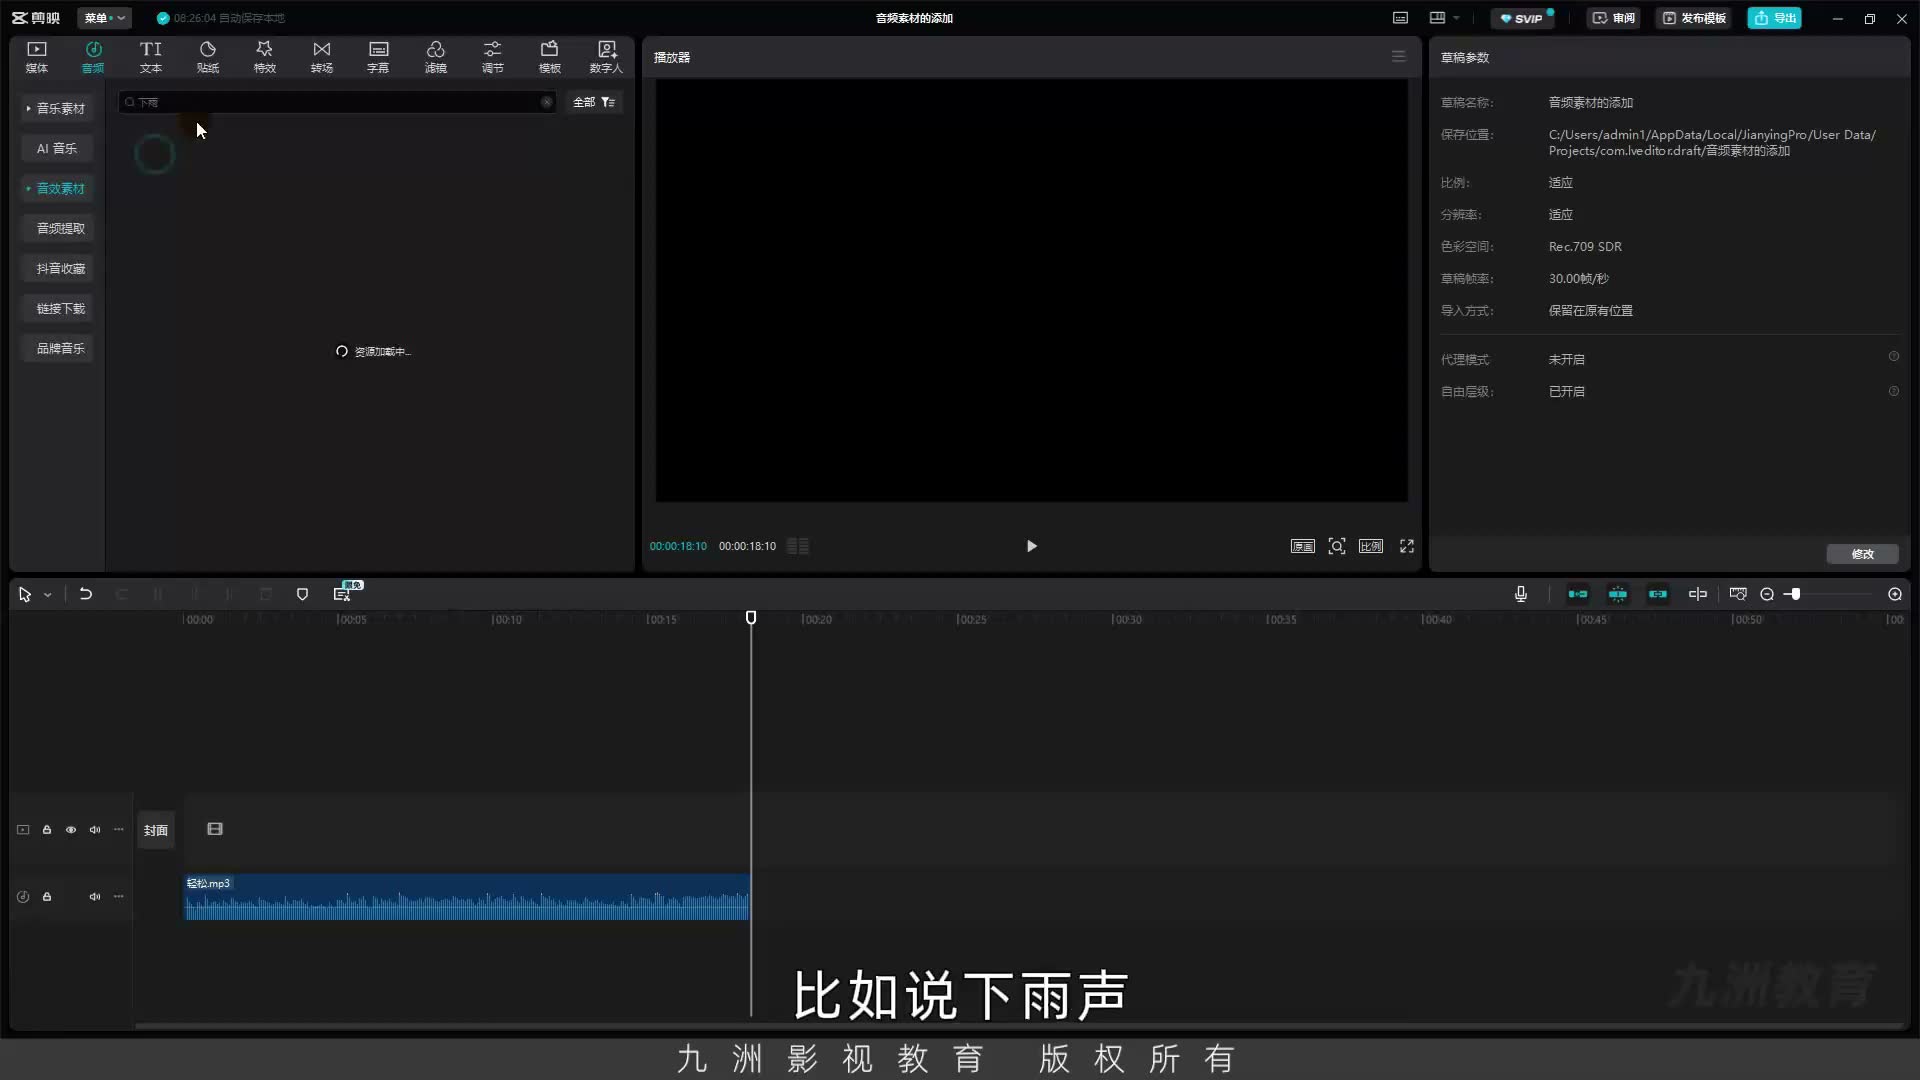This screenshot has height=1080, width=1920.
Task: Click the preview zoom focus icon
Action: point(1336,546)
